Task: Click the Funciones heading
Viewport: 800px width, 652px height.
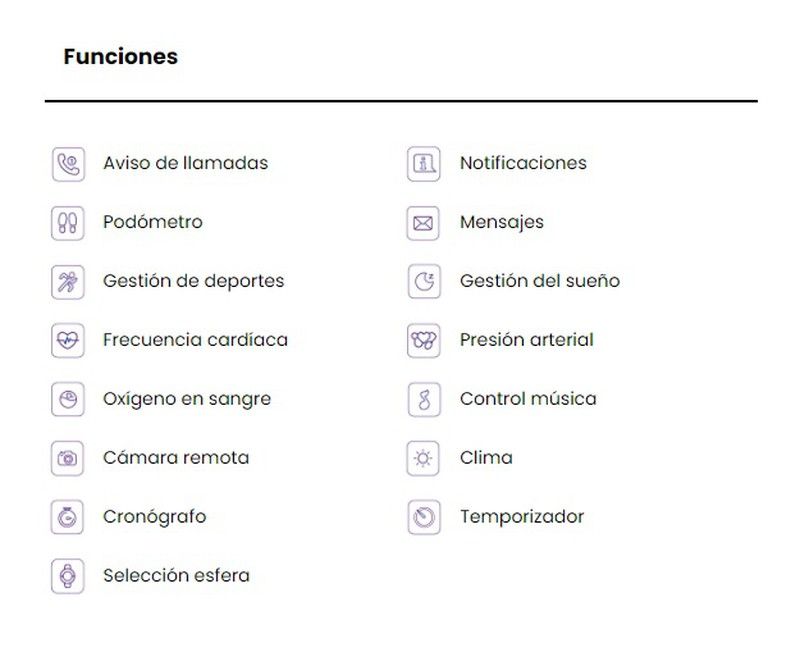Action: 120,57
